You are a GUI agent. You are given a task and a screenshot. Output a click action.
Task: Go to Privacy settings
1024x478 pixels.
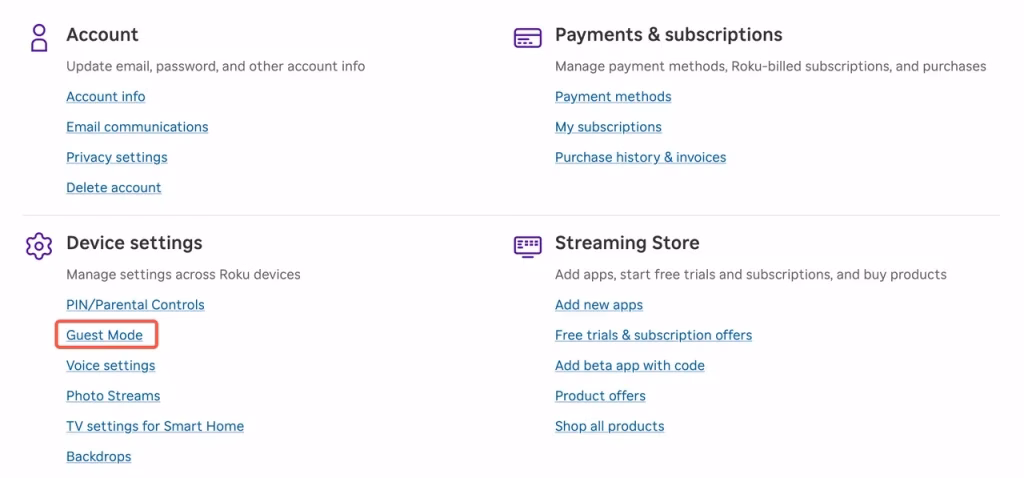point(117,157)
